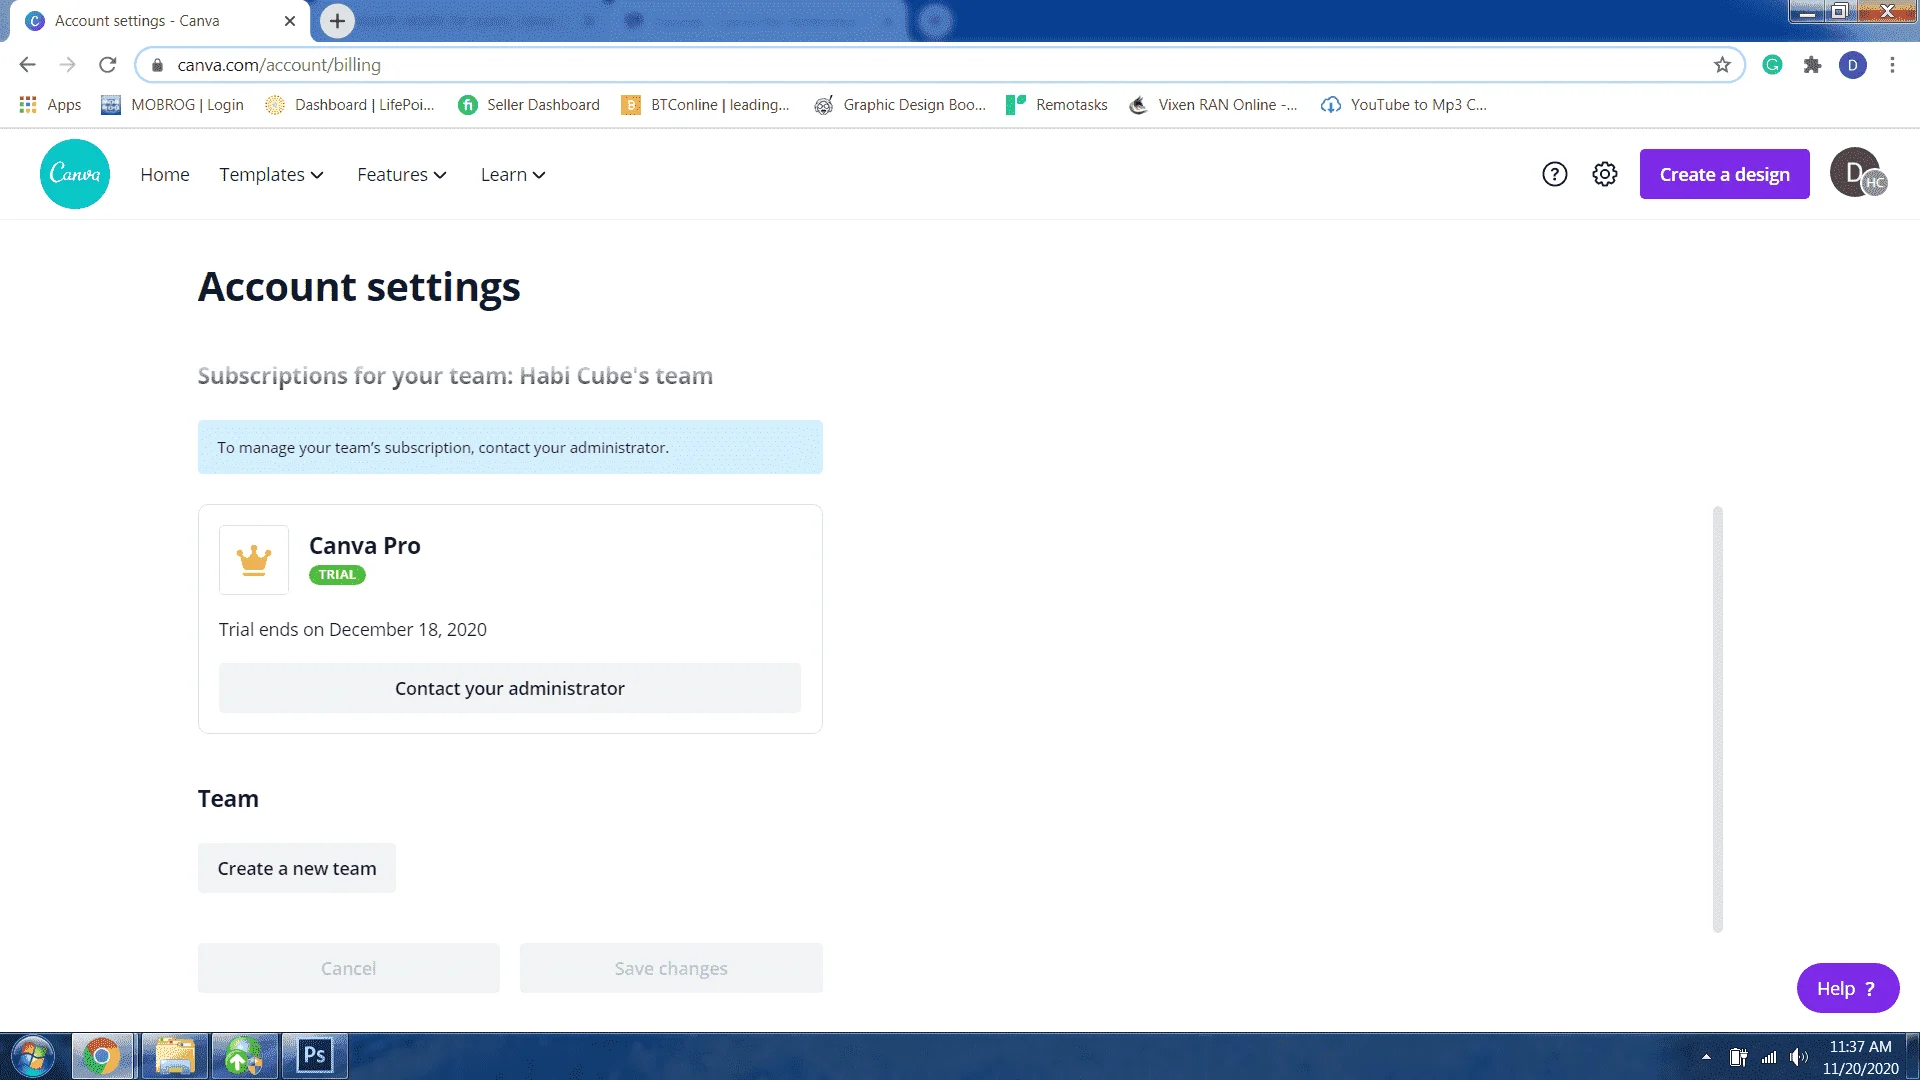Click the 'Canva Pro' plan title
Viewport: 1920px width, 1080px height.
tap(365, 546)
